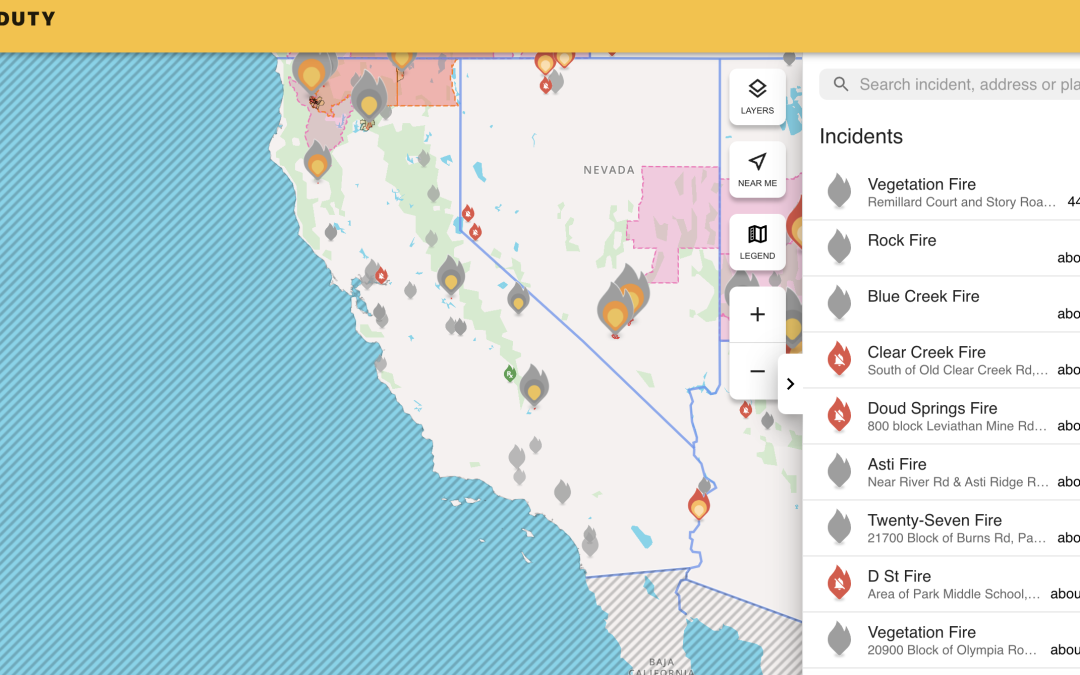This screenshot has width=1080, height=675.
Task: Click the D St Fire red flame icon
Action: coord(840,584)
